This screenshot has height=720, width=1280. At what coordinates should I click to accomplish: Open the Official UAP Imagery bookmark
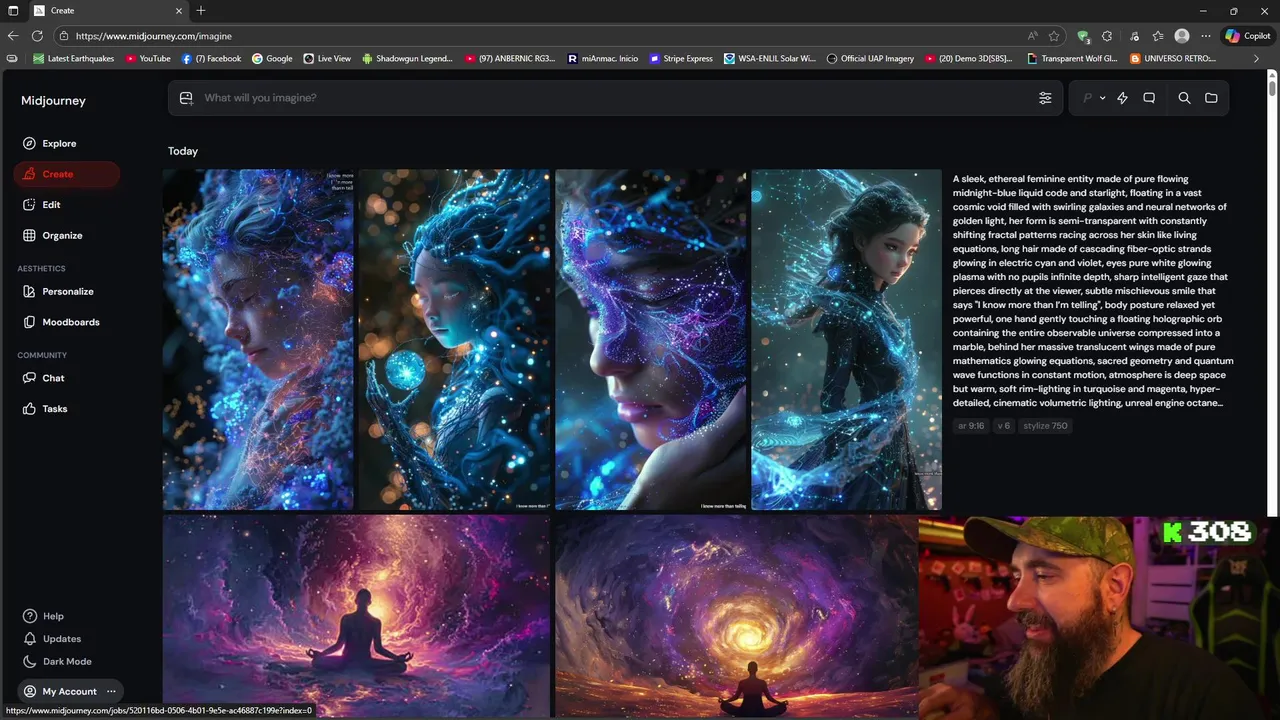click(870, 59)
